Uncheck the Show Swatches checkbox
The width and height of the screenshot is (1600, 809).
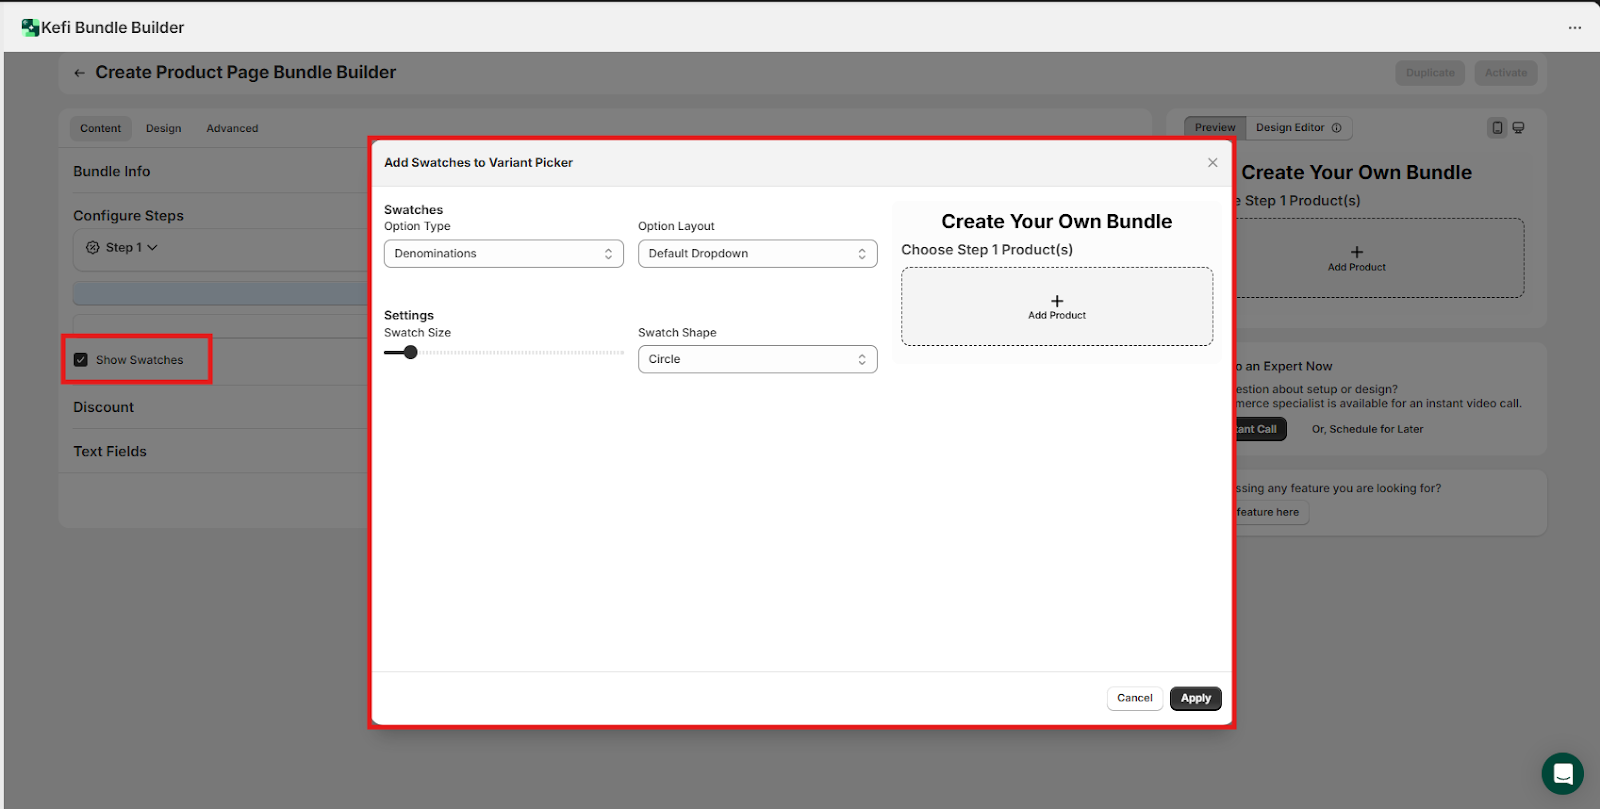(81, 360)
